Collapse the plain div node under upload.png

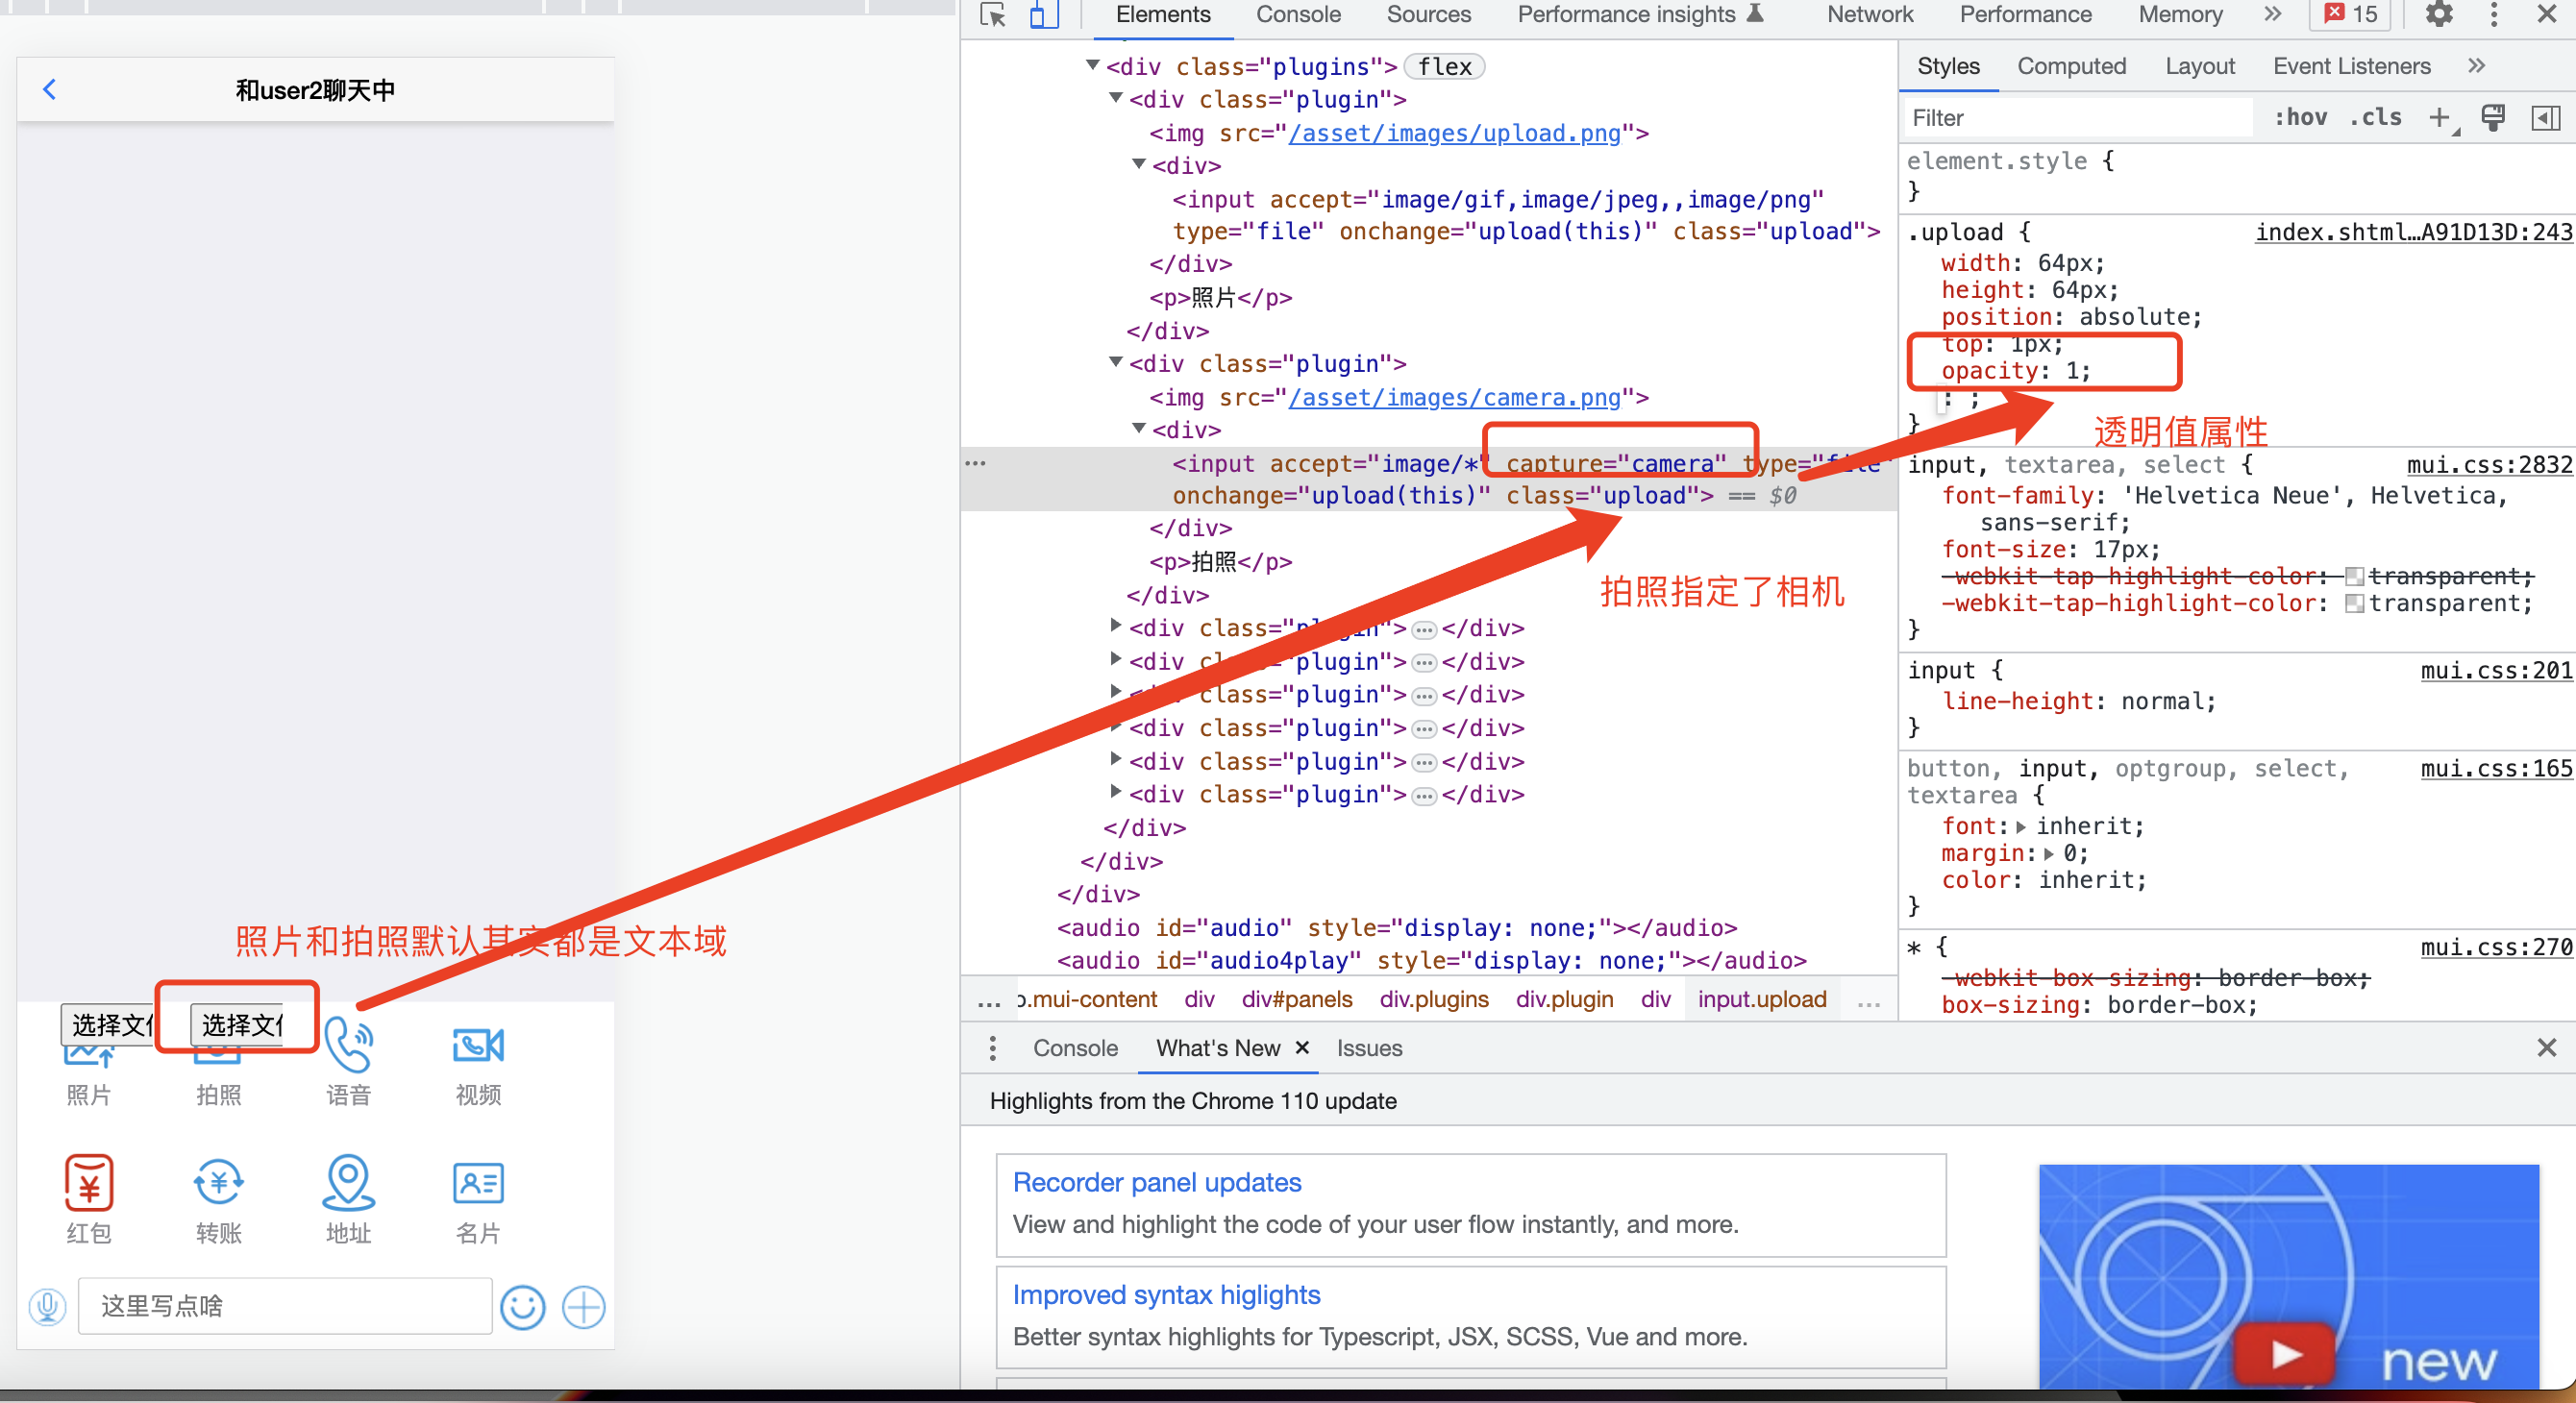(x=1139, y=165)
